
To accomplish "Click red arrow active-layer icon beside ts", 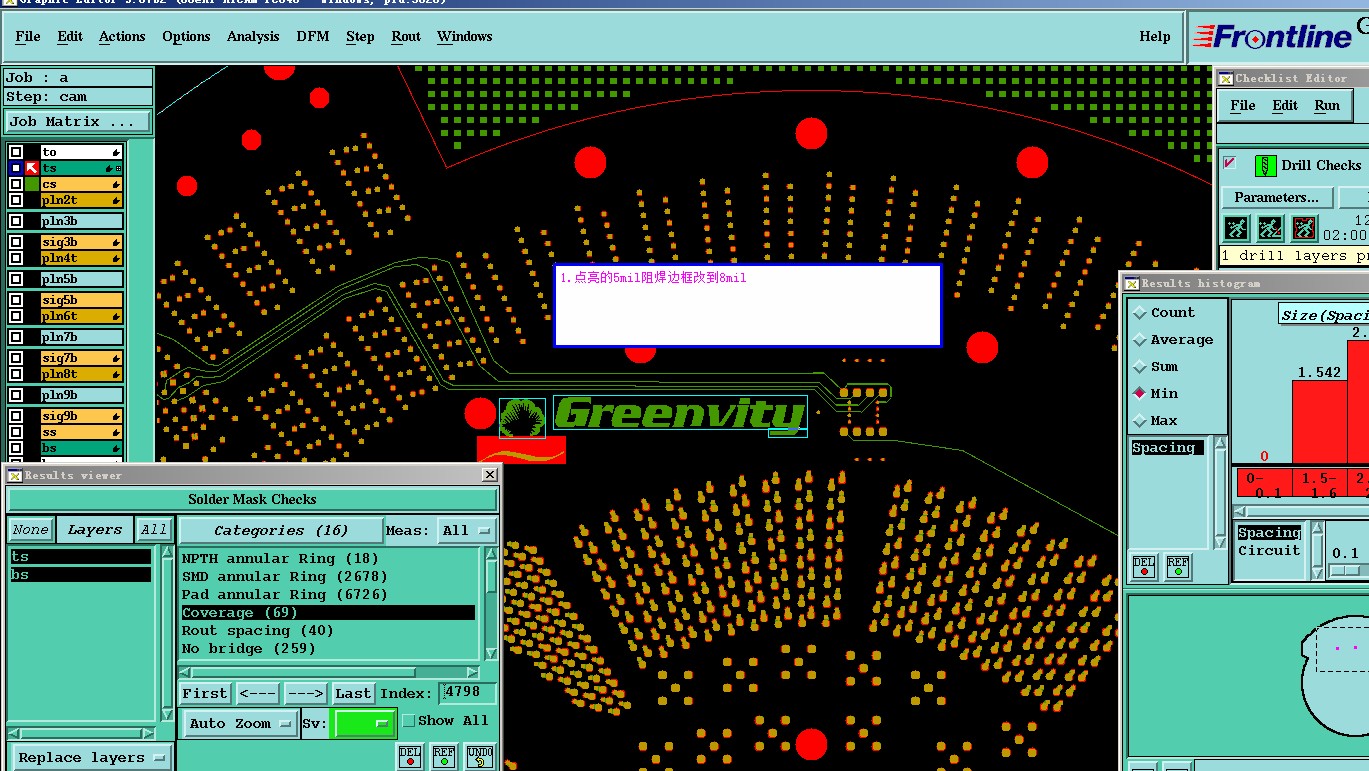I will point(32,168).
